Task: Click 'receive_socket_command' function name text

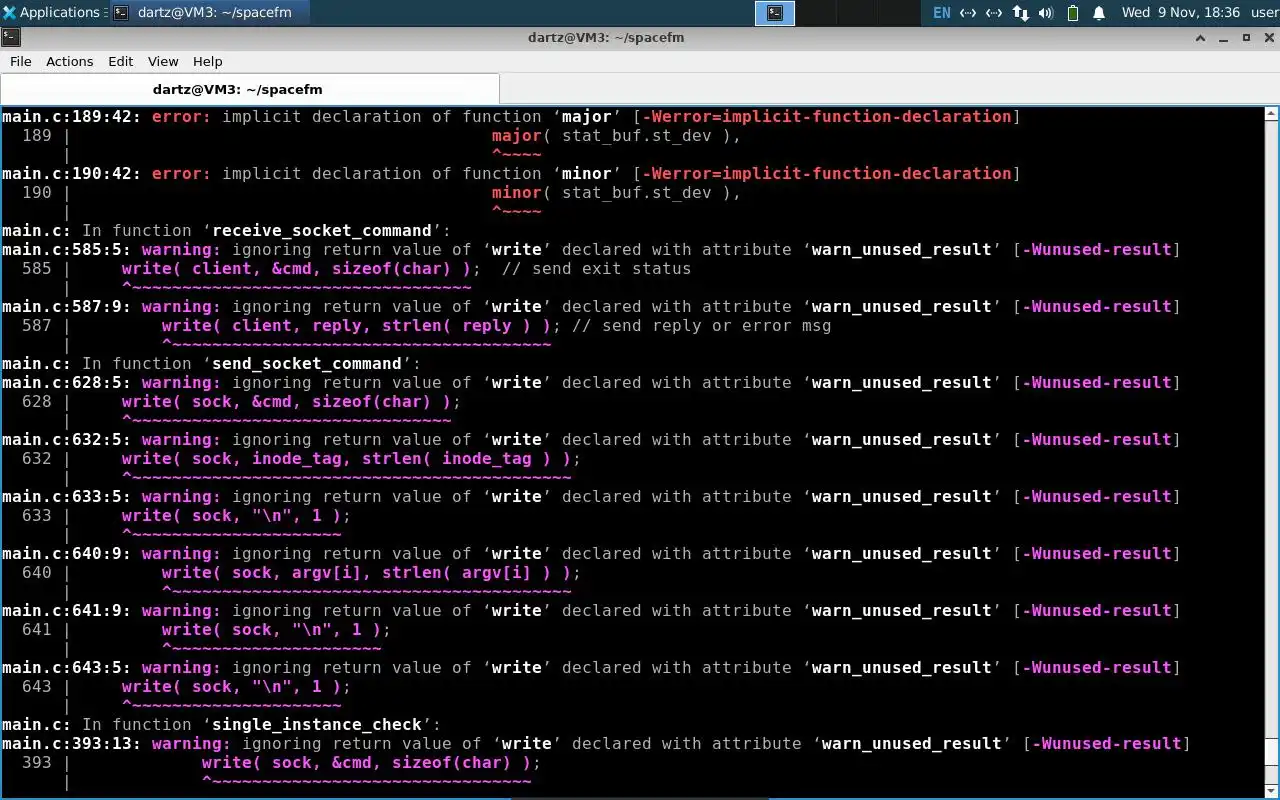Action: [322, 231]
